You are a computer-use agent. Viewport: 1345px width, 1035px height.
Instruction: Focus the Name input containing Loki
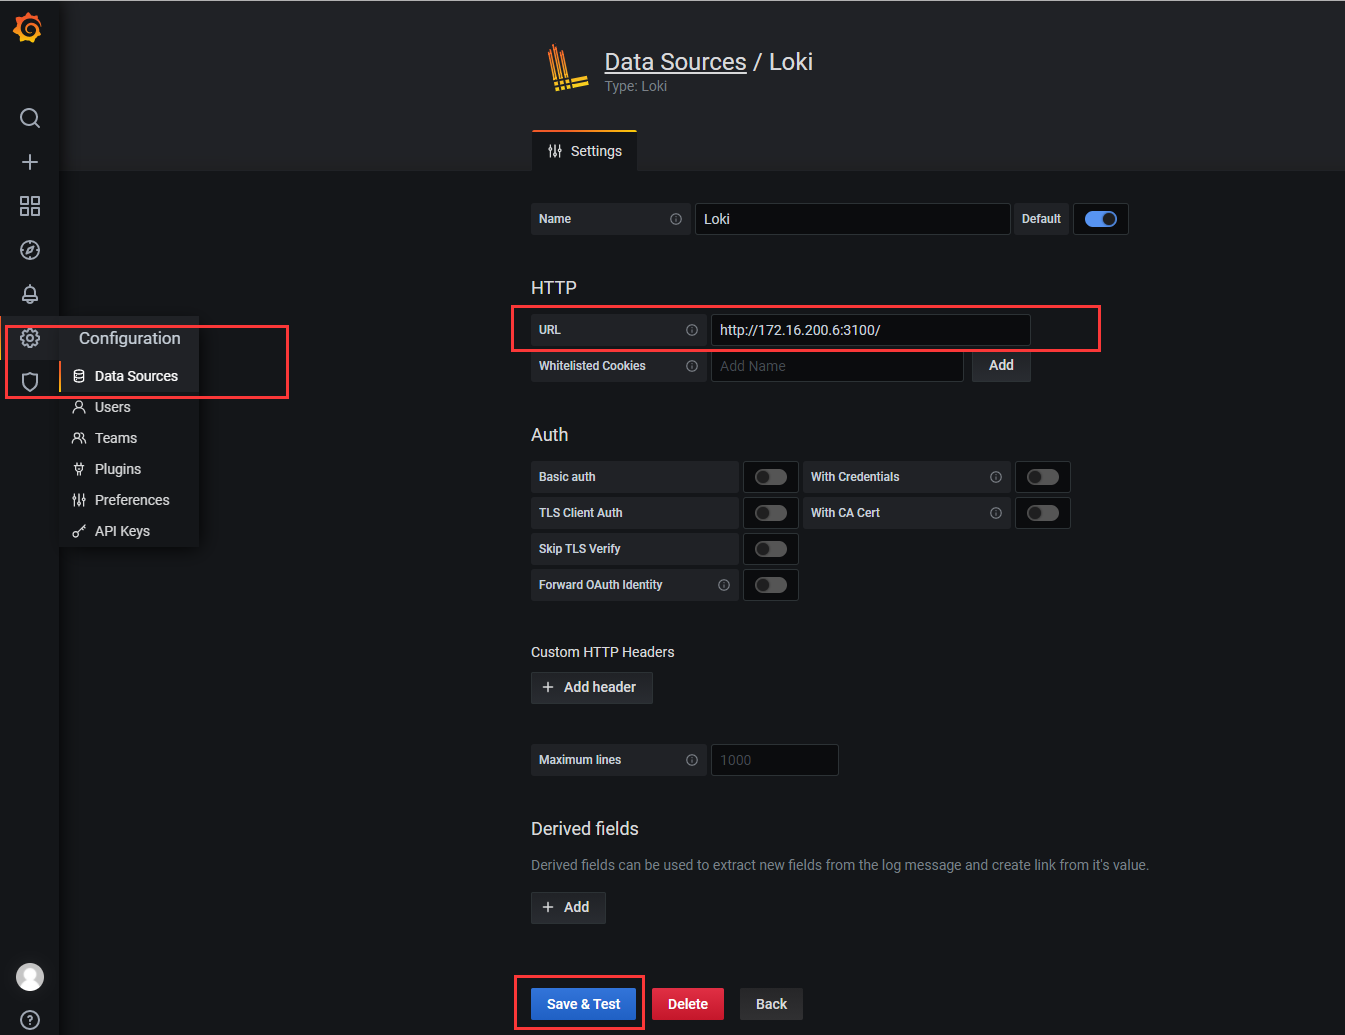click(x=852, y=219)
